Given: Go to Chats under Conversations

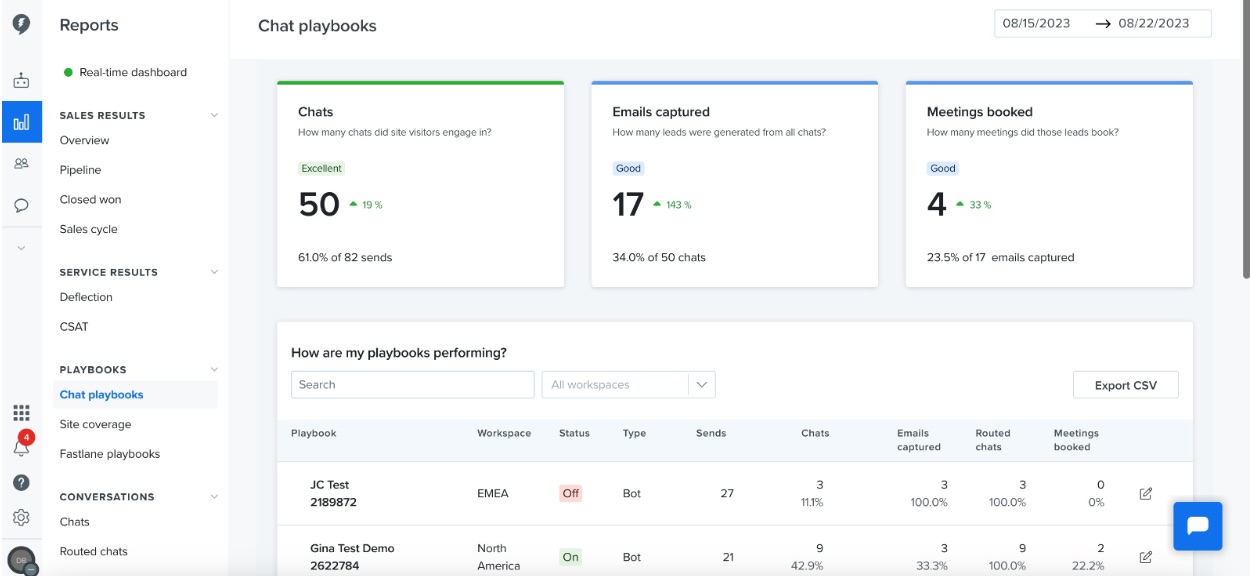Looking at the screenshot, I should [75, 521].
